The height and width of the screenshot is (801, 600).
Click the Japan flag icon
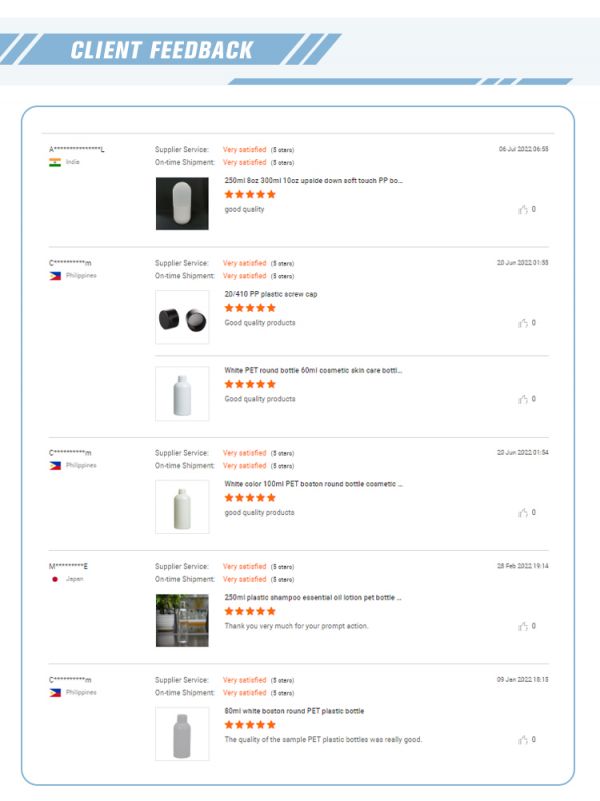pyautogui.click(x=55, y=579)
